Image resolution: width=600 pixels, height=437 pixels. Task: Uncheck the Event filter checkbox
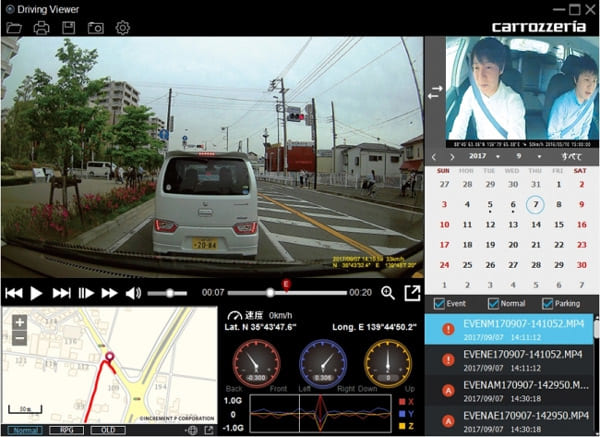(x=441, y=304)
